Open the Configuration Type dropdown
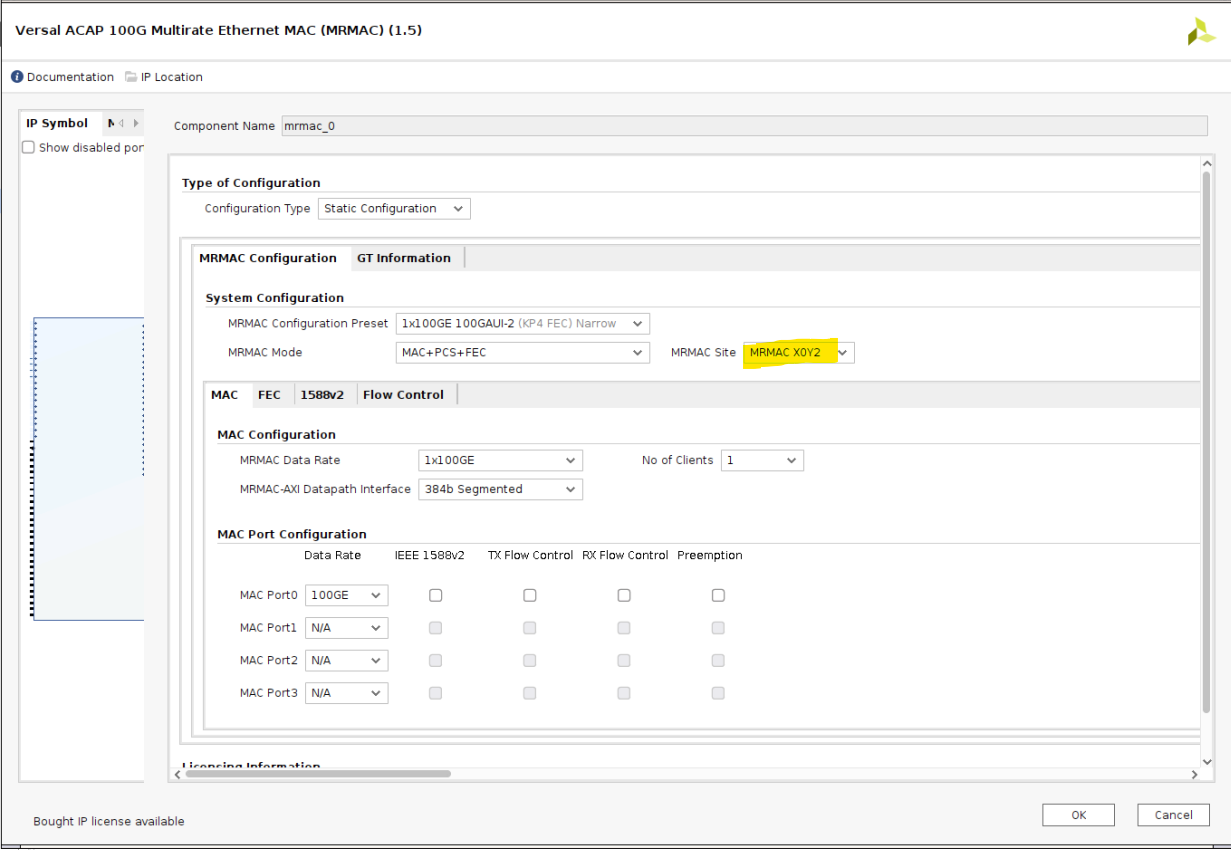Viewport: 1231px width, 850px height. [x=394, y=209]
